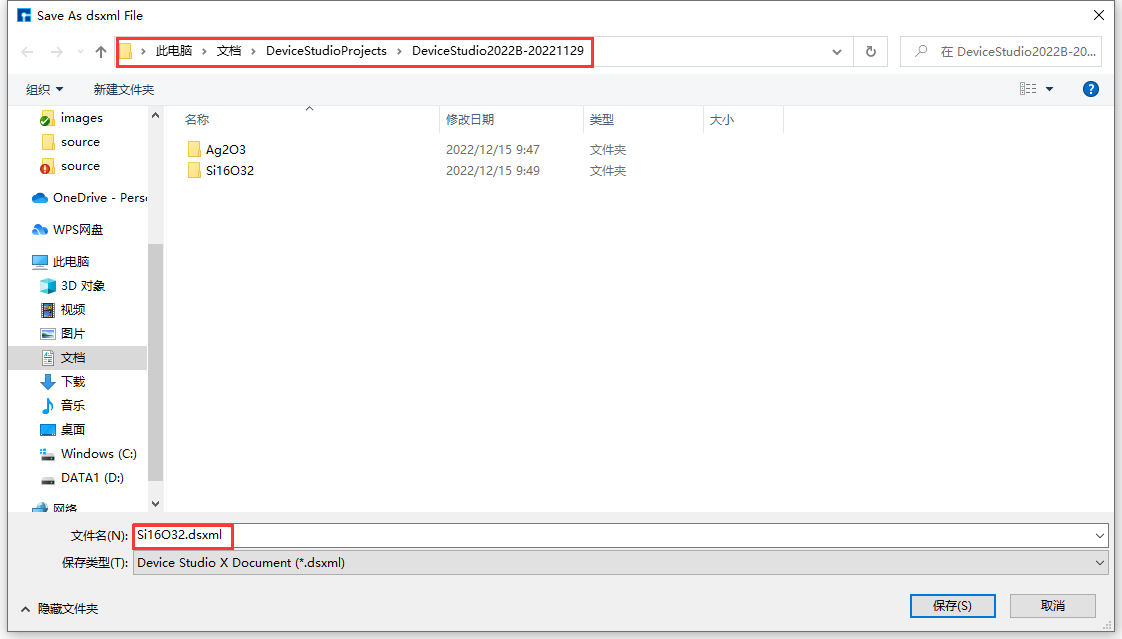Open the Si16O32 folder
1122x639 pixels.
click(x=229, y=171)
